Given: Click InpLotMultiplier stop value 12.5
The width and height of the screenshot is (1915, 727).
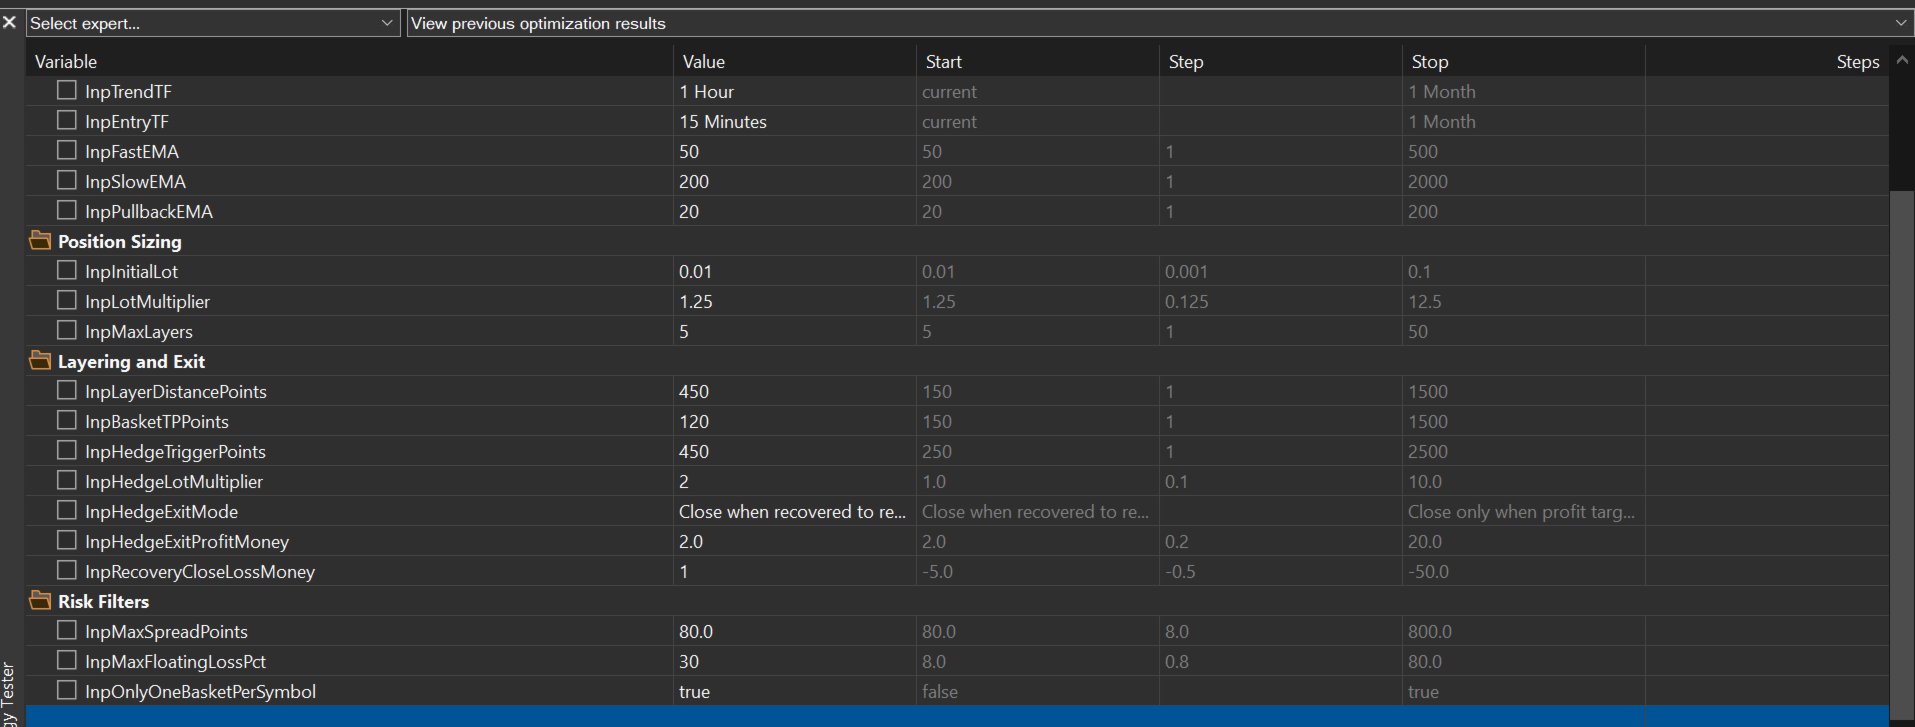Looking at the screenshot, I should (1524, 301).
